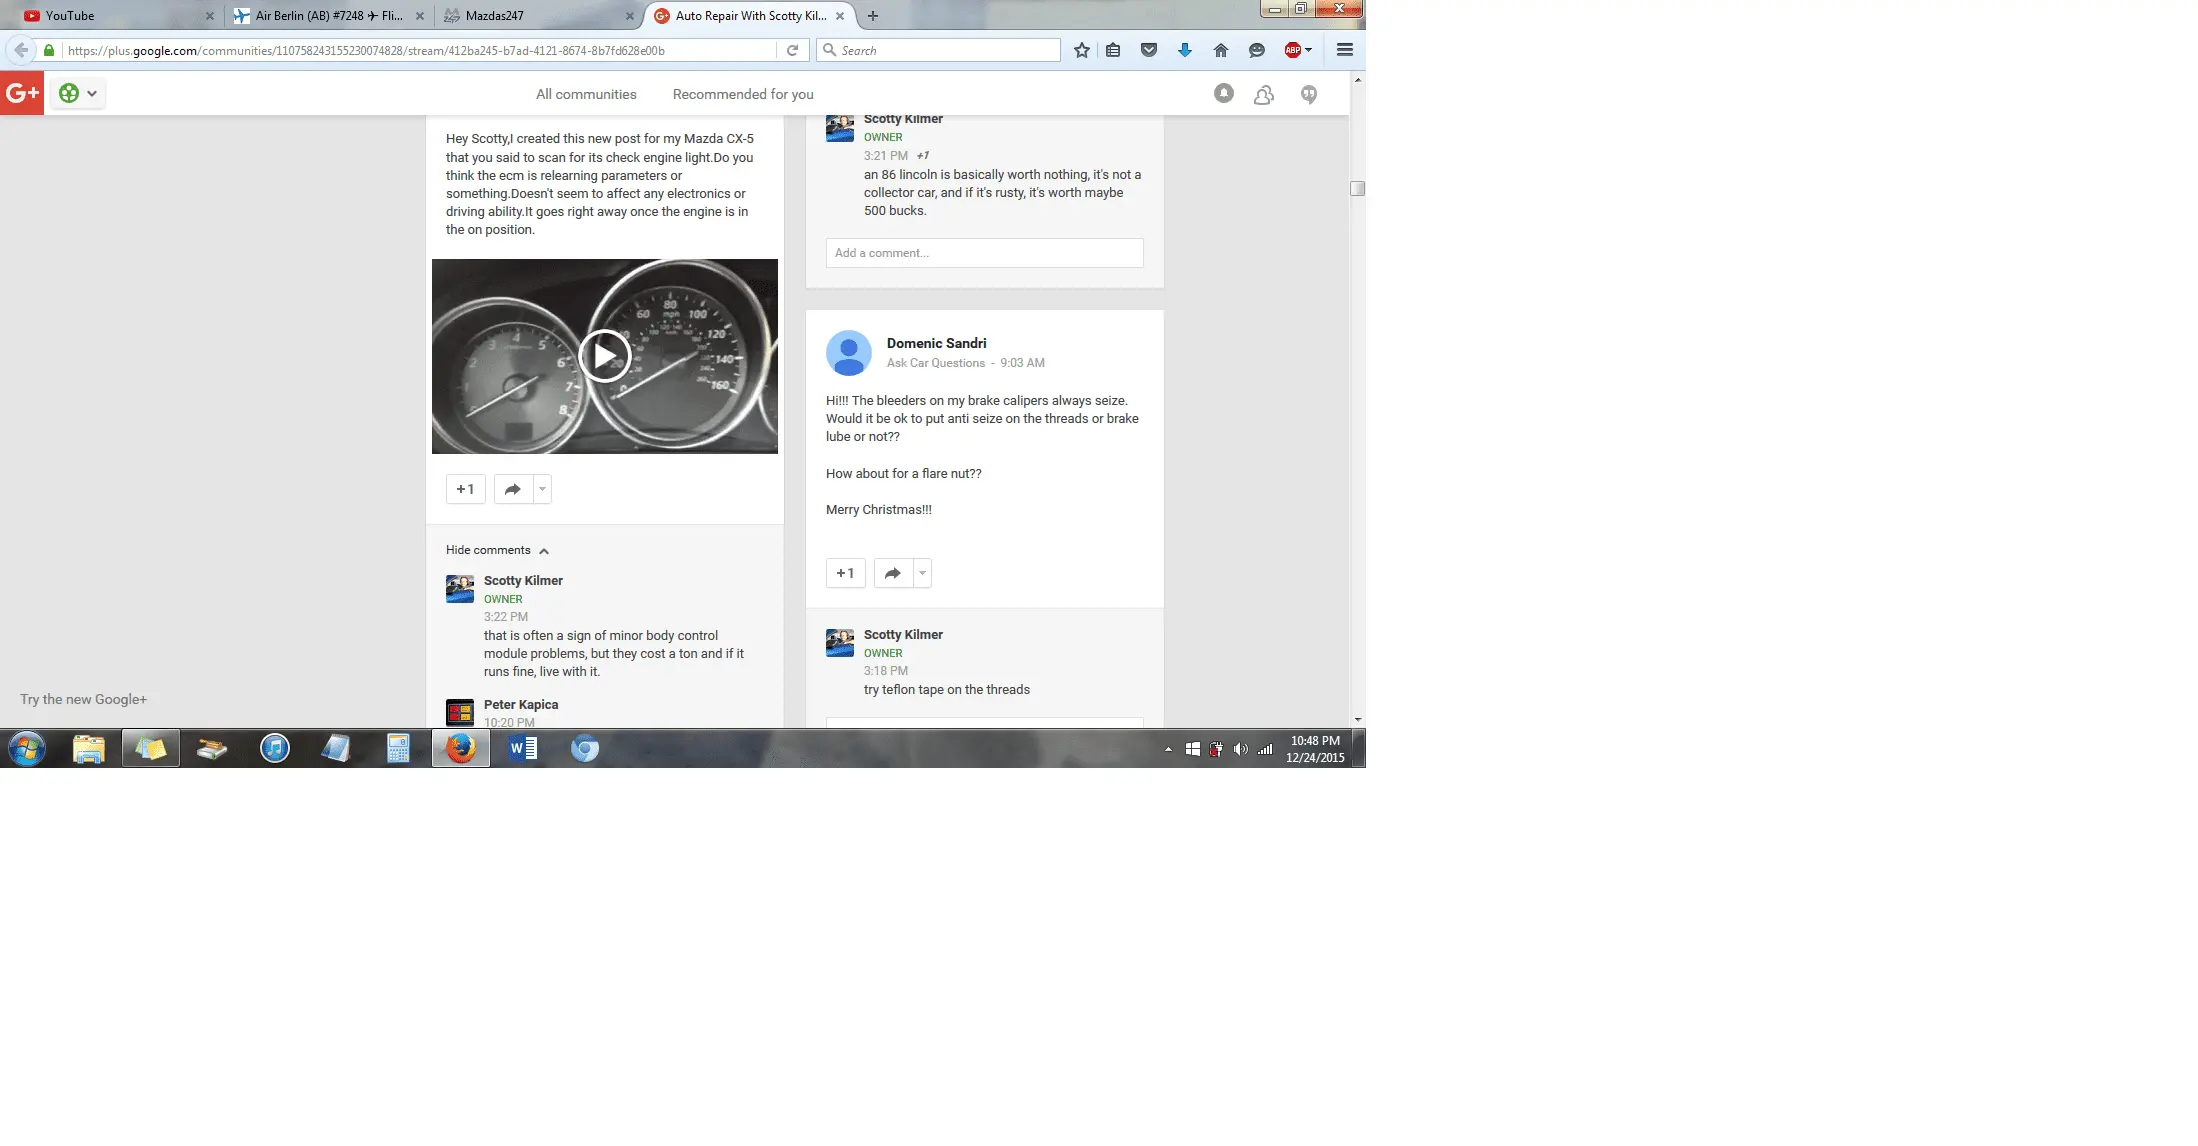2198x1146 pixels.
Task: Open the Firefox downloads panel
Action: pyautogui.click(x=1184, y=49)
